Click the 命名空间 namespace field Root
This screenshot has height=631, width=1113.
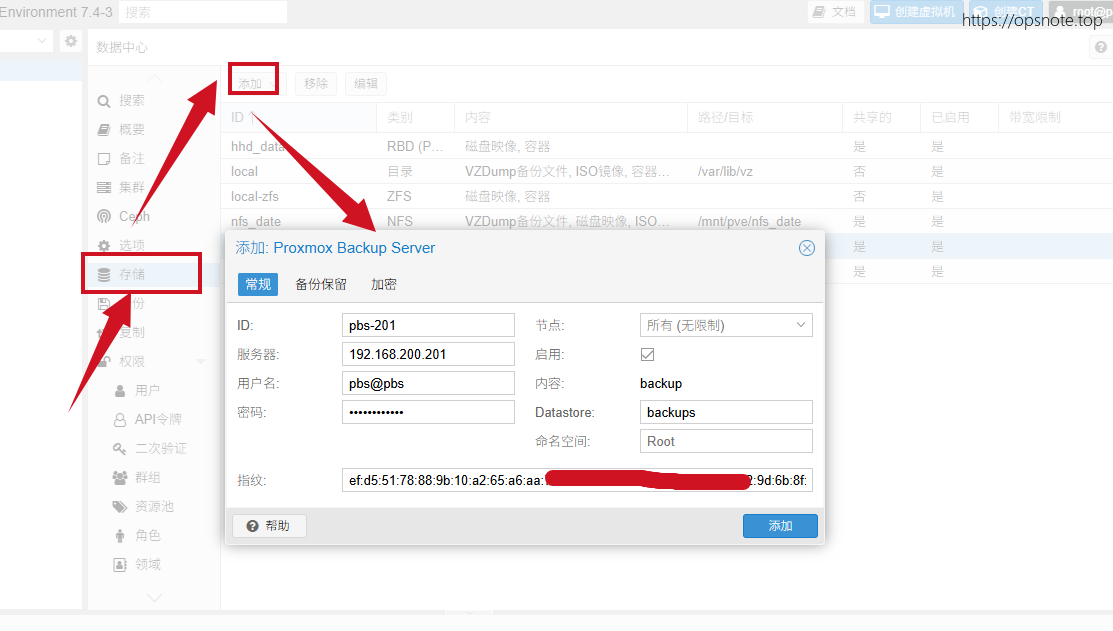726,441
